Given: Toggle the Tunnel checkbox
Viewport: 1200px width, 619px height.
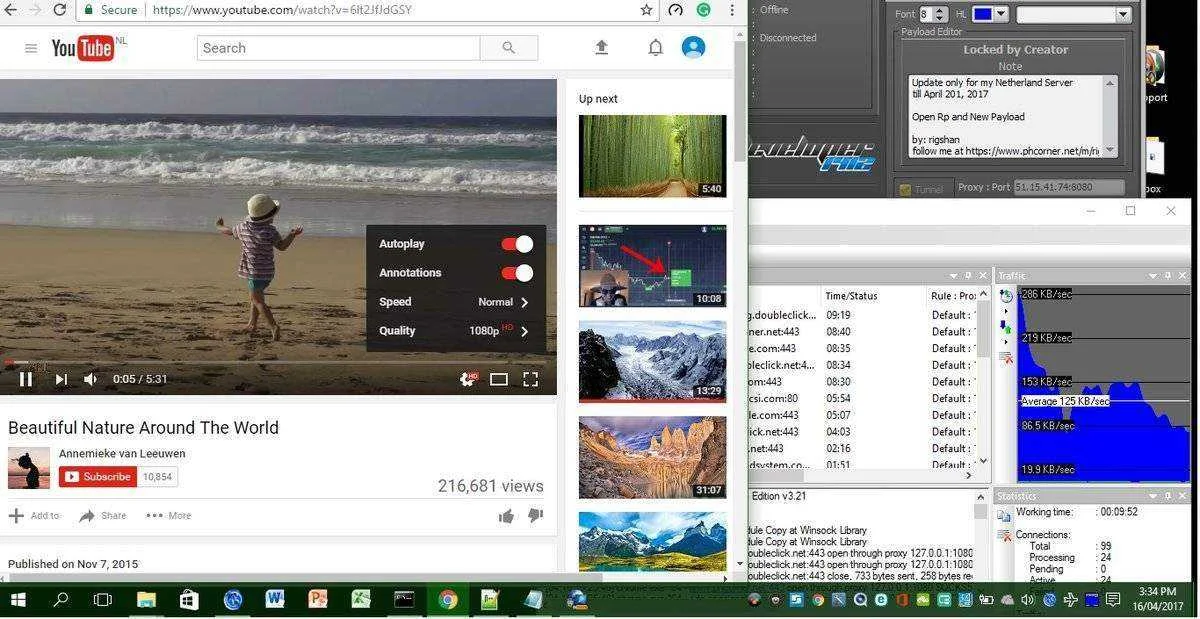Looking at the screenshot, I should click(x=904, y=189).
